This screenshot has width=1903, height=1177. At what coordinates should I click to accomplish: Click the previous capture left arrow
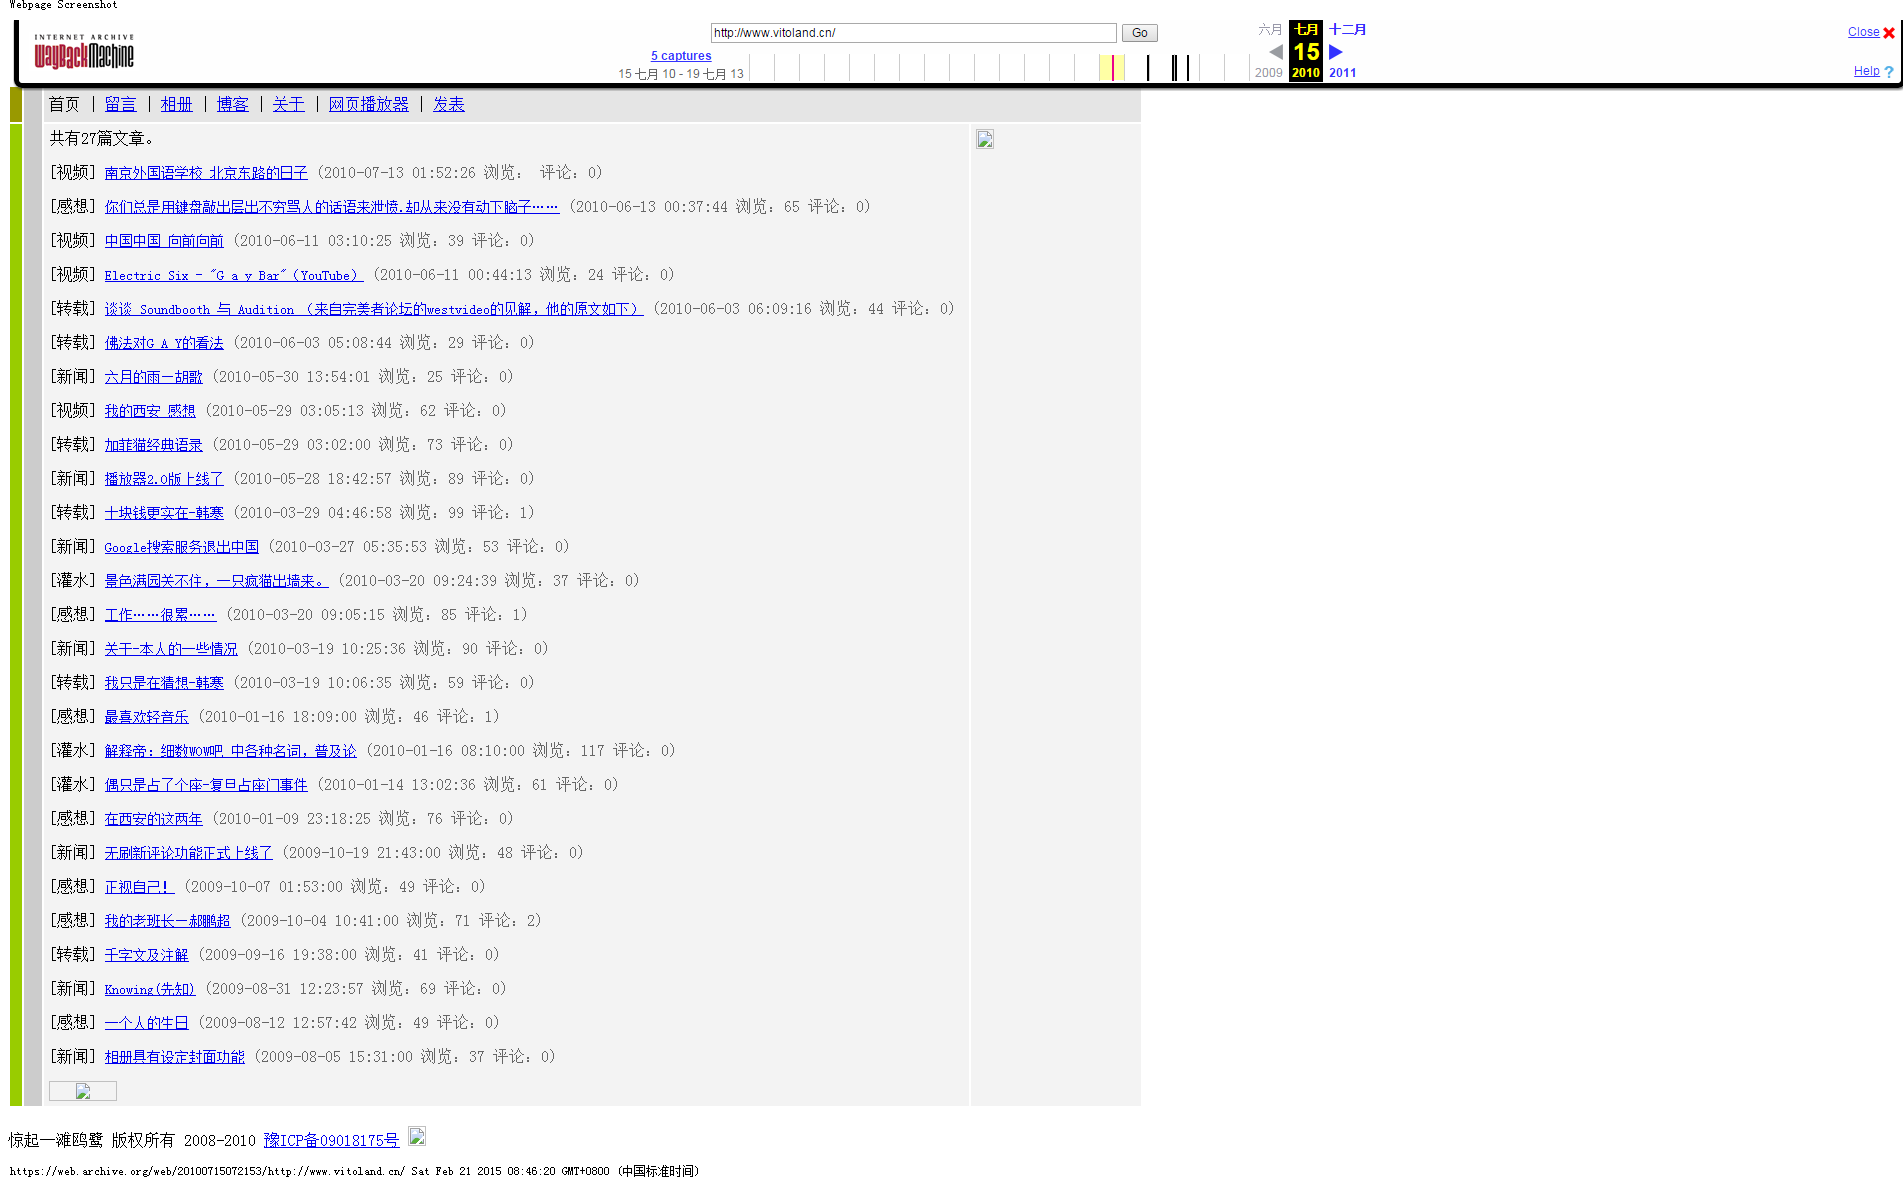[x=1275, y=52]
